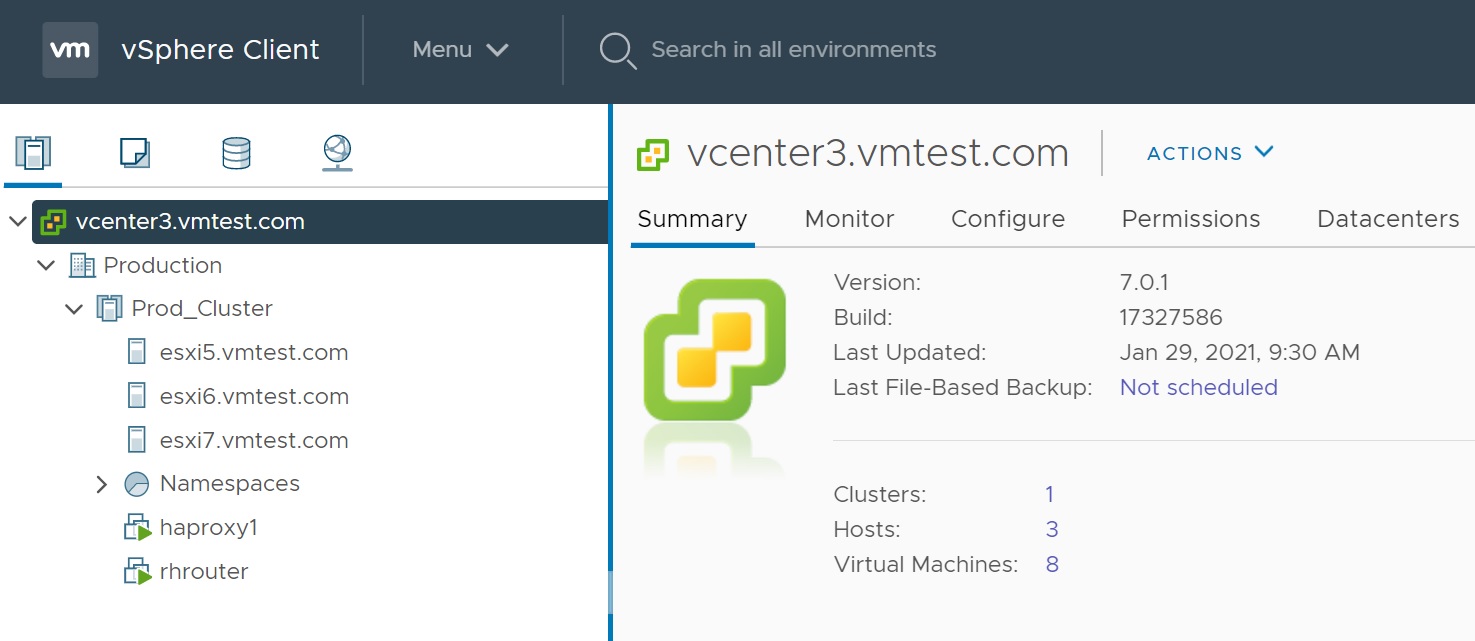Image resolution: width=1475 pixels, height=641 pixels.
Task: Go to the Permissions tab
Action: pyautogui.click(x=1190, y=219)
